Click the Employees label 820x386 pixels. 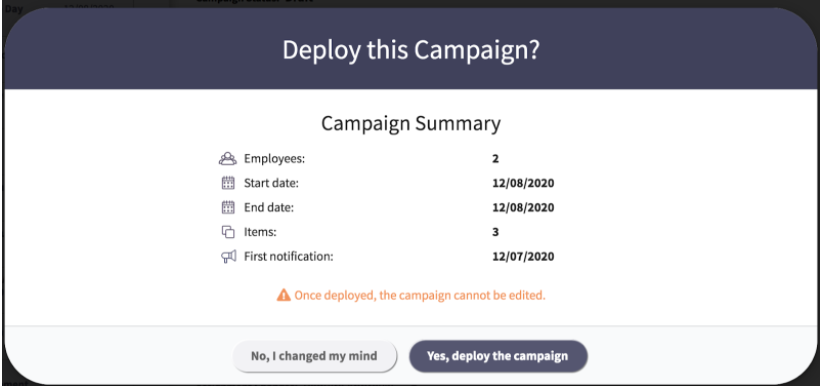pos(275,158)
